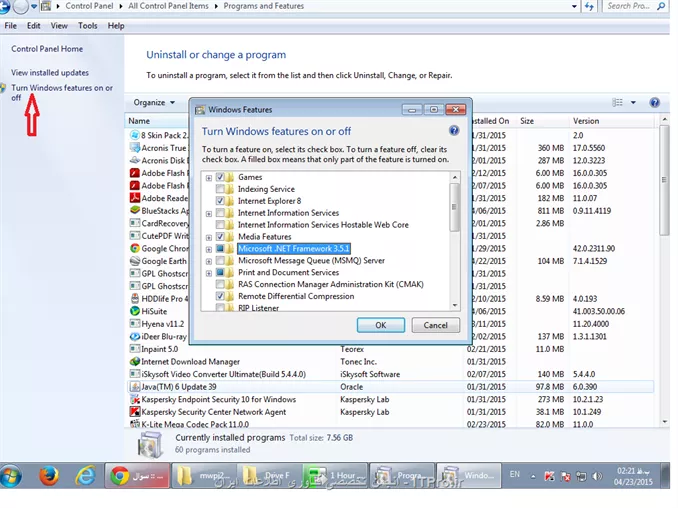
Task: Click features list vertical scrollbar thumb
Action: pos(454,208)
